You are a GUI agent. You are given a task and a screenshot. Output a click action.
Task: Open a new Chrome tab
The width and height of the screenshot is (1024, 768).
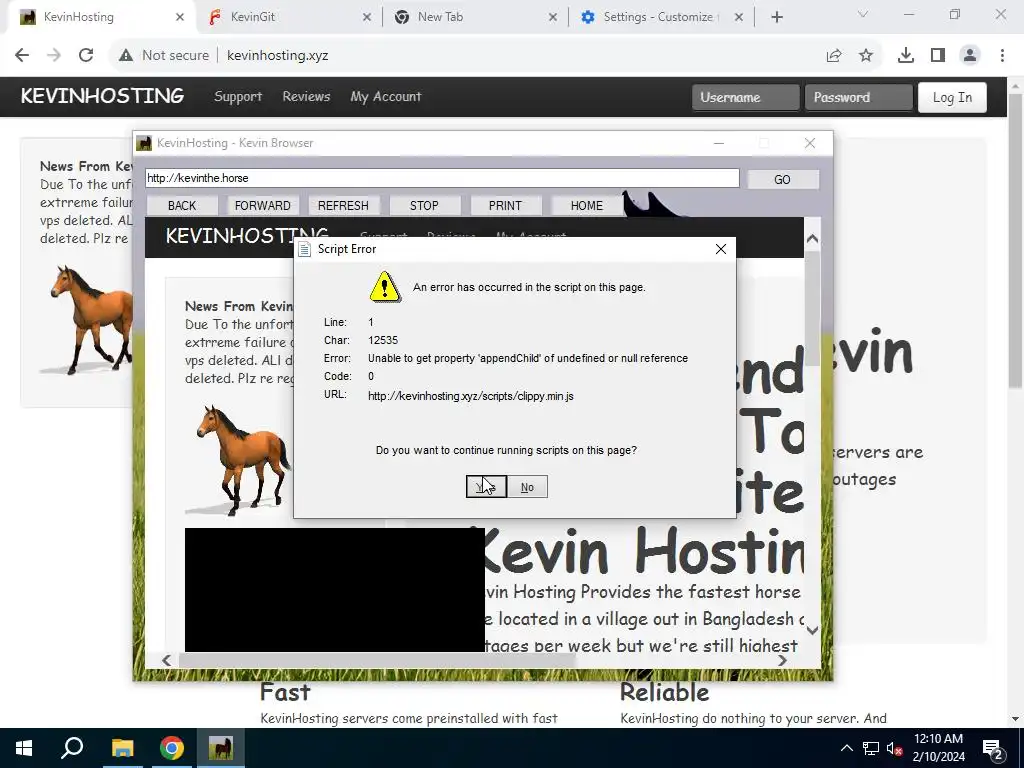(776, 17)
